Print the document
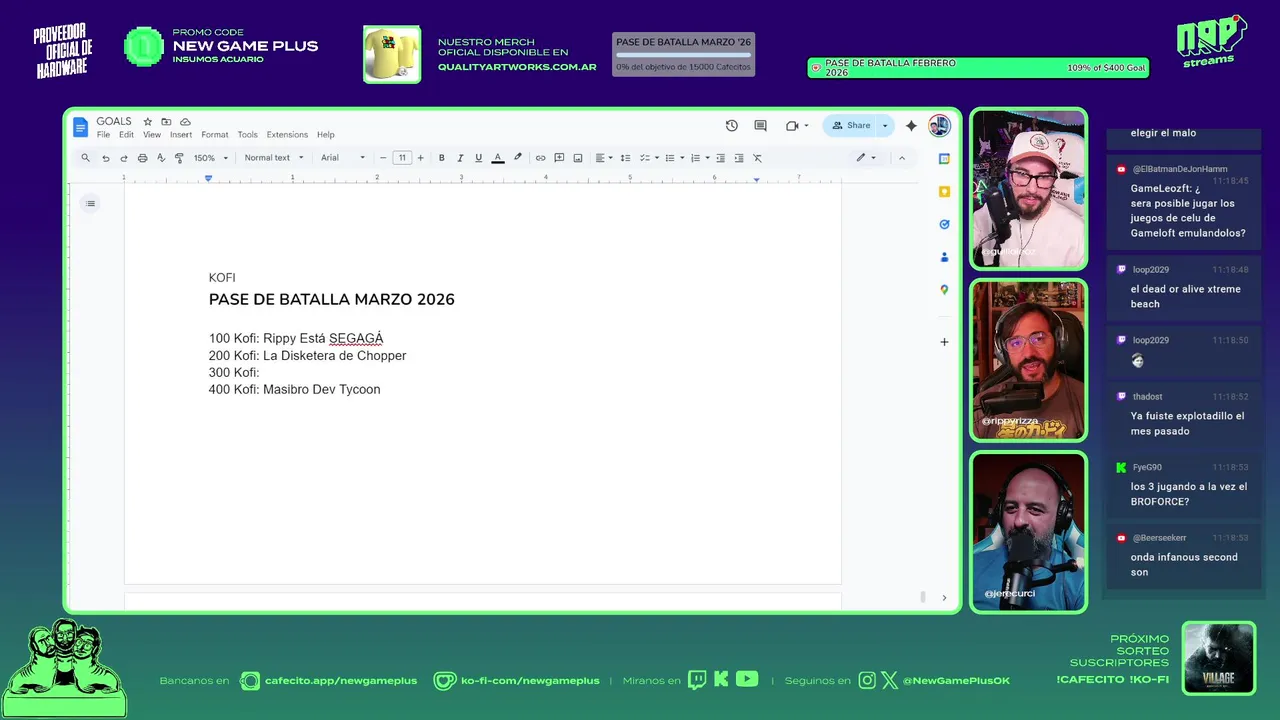The height and width of the screenshot is (720, 1280). coord(142,158)
